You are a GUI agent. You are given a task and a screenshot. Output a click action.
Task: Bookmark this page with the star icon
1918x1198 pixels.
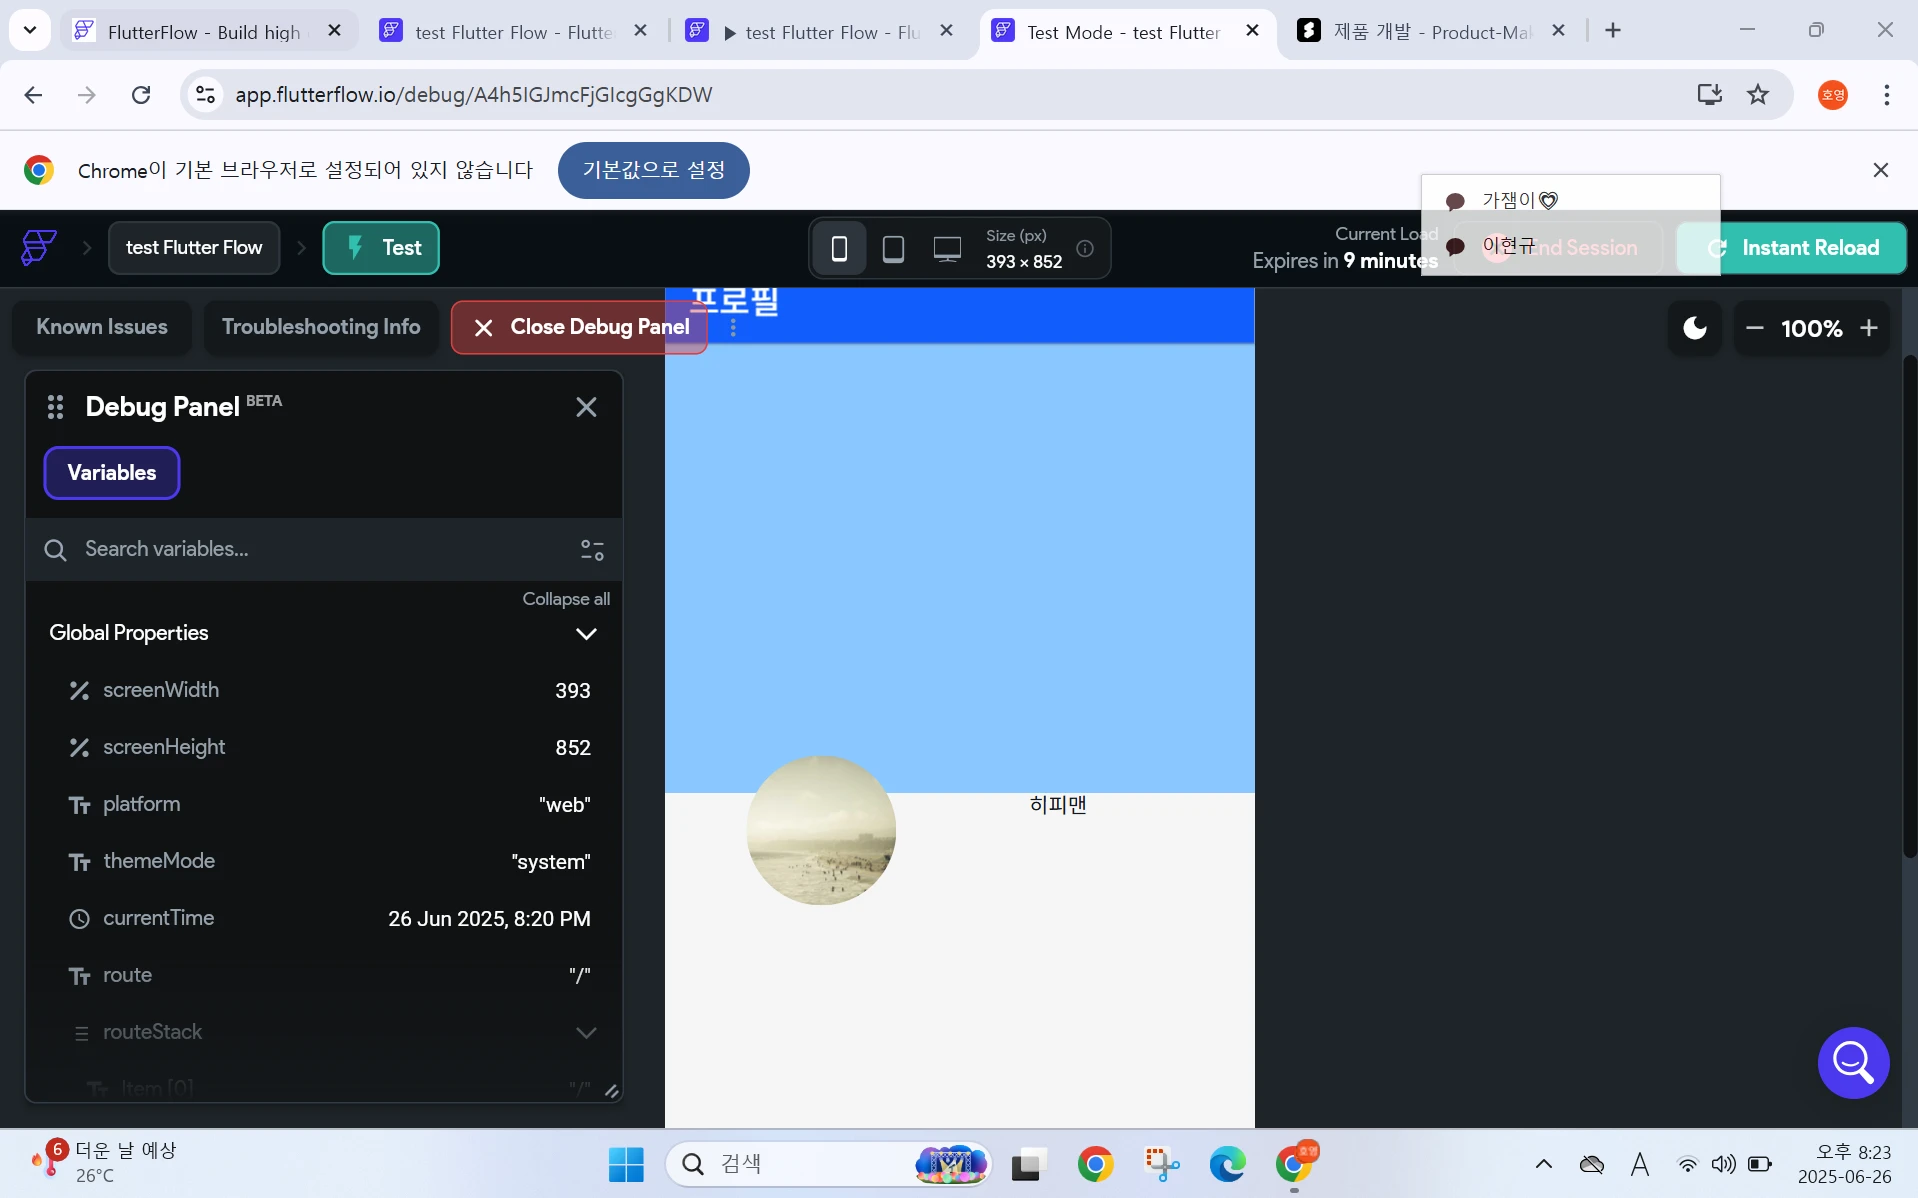tap(1758, 95)
